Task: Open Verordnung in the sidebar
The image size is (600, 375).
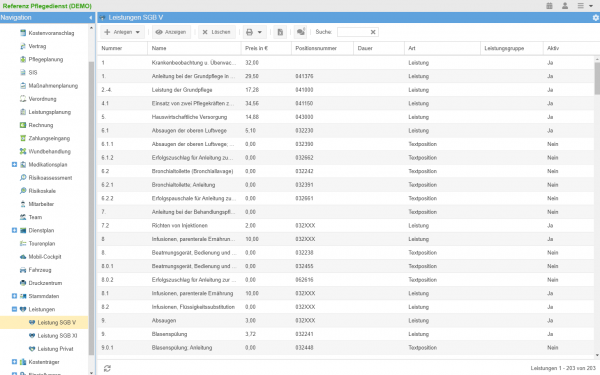Action: [38, 99]
